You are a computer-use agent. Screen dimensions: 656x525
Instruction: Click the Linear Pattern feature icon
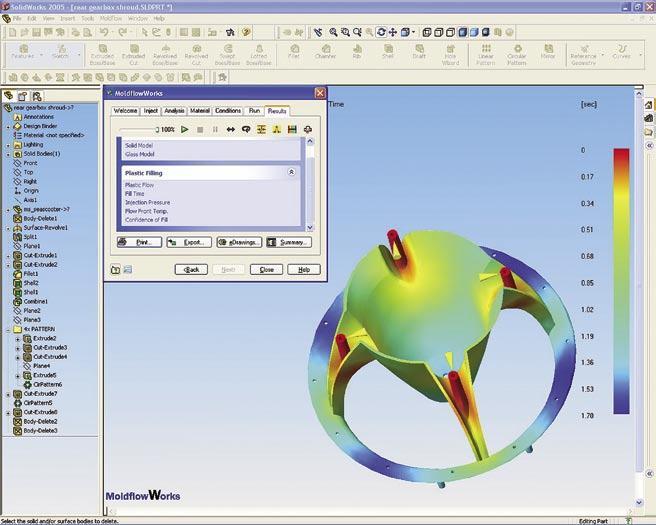[486, 55]
